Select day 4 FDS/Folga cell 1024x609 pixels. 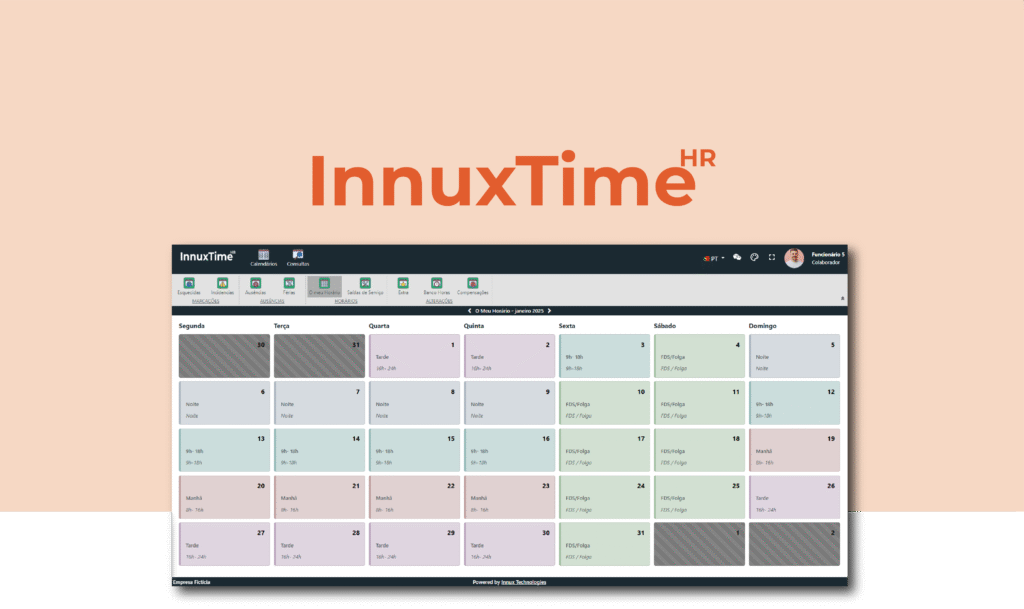coord(699,356)
